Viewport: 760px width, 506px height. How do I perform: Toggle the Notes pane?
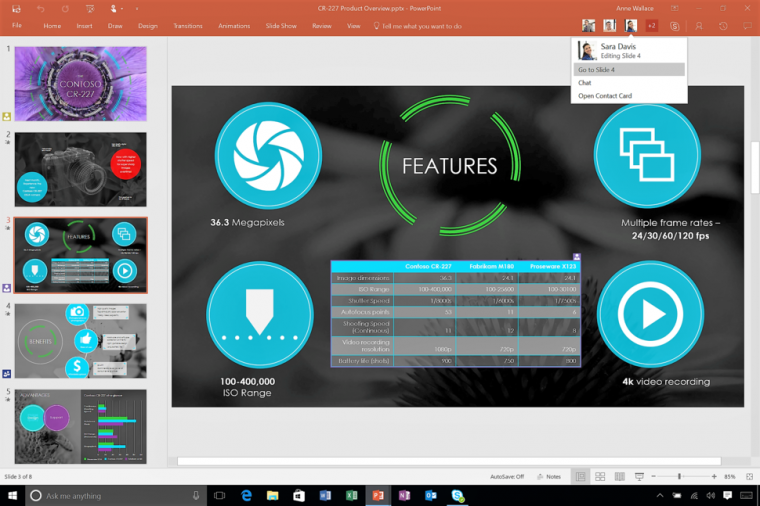point(549,477)
